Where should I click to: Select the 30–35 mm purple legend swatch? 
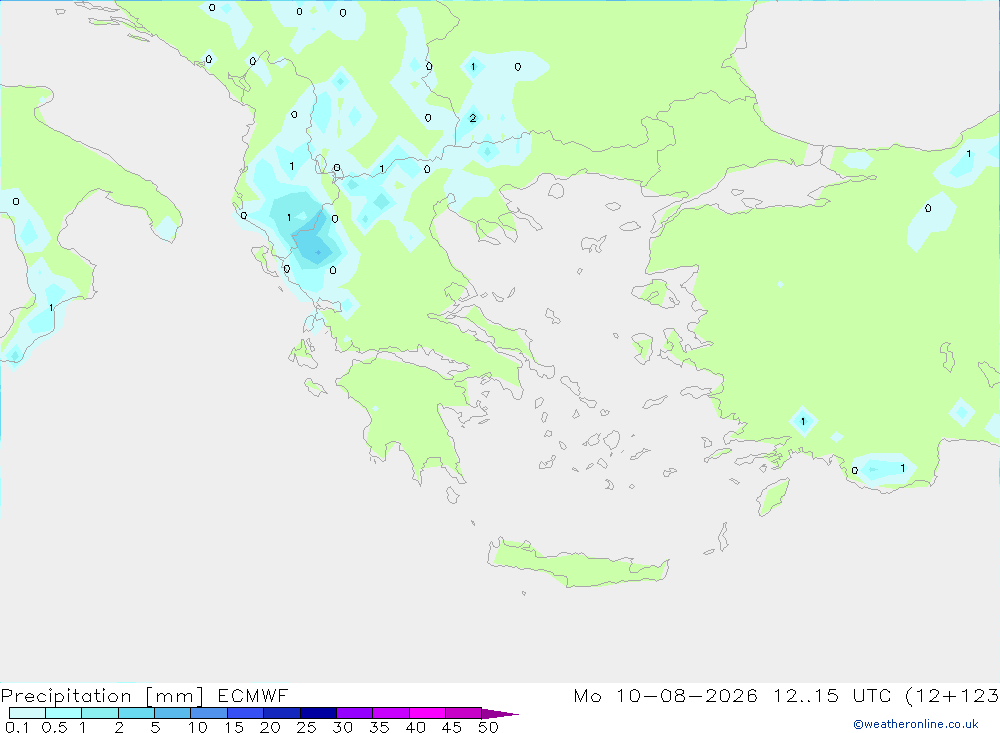click(x=354, y=713)
